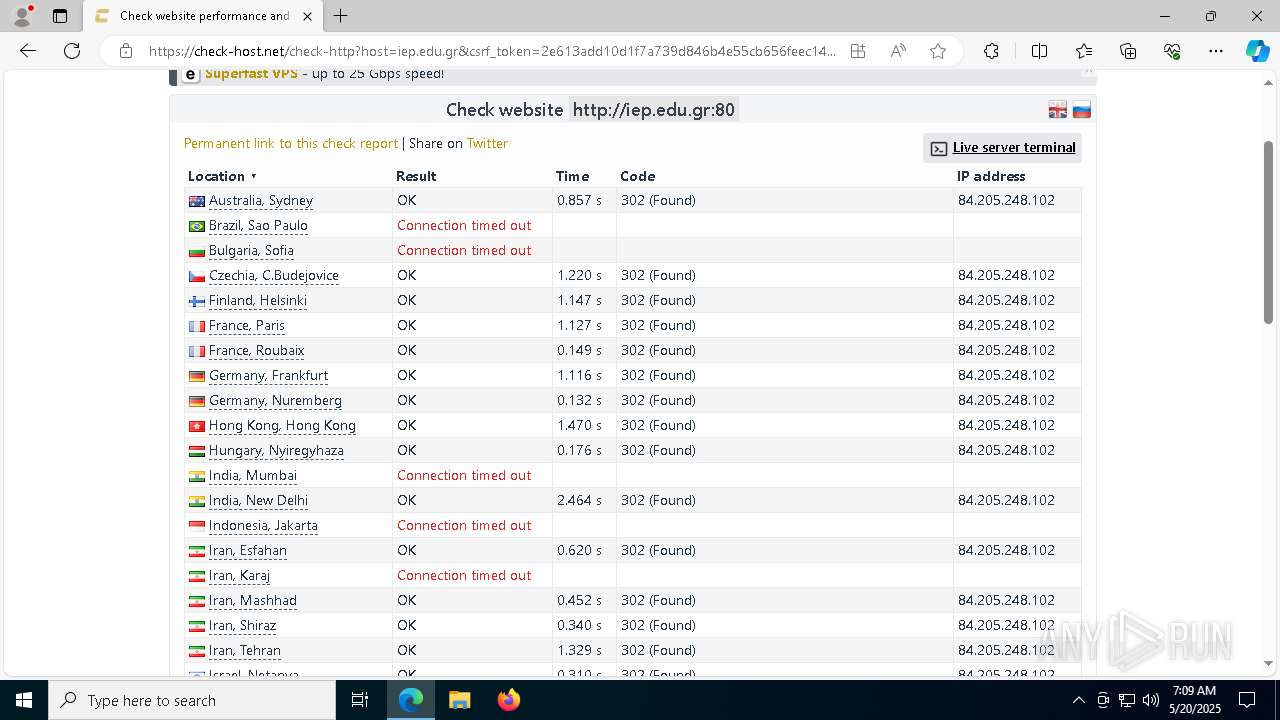Reload the page with Refresh icon

click(x=72, y=51)
